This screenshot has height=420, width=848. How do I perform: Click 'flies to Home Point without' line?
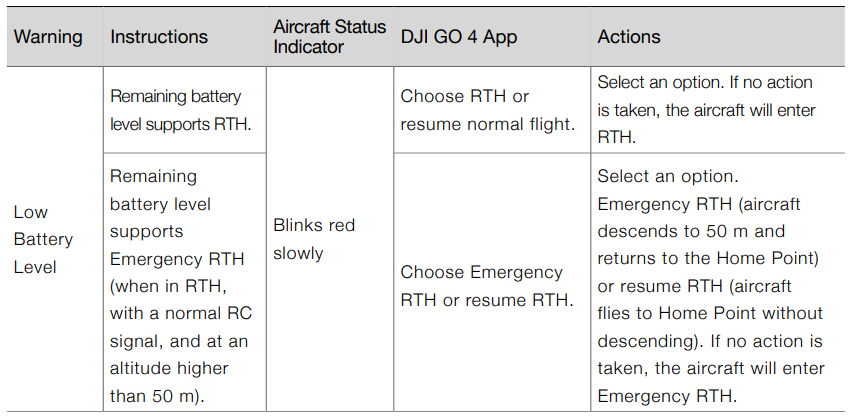point(710,314)
